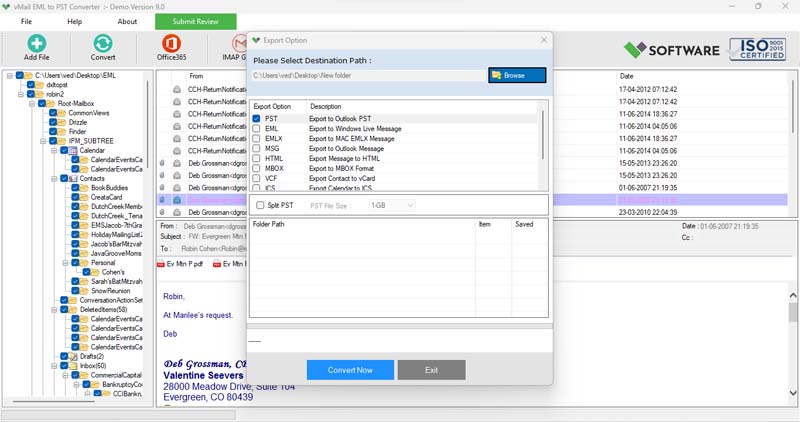Click the Export Option column header
800x422 pixels.
(x=272, y=107)
